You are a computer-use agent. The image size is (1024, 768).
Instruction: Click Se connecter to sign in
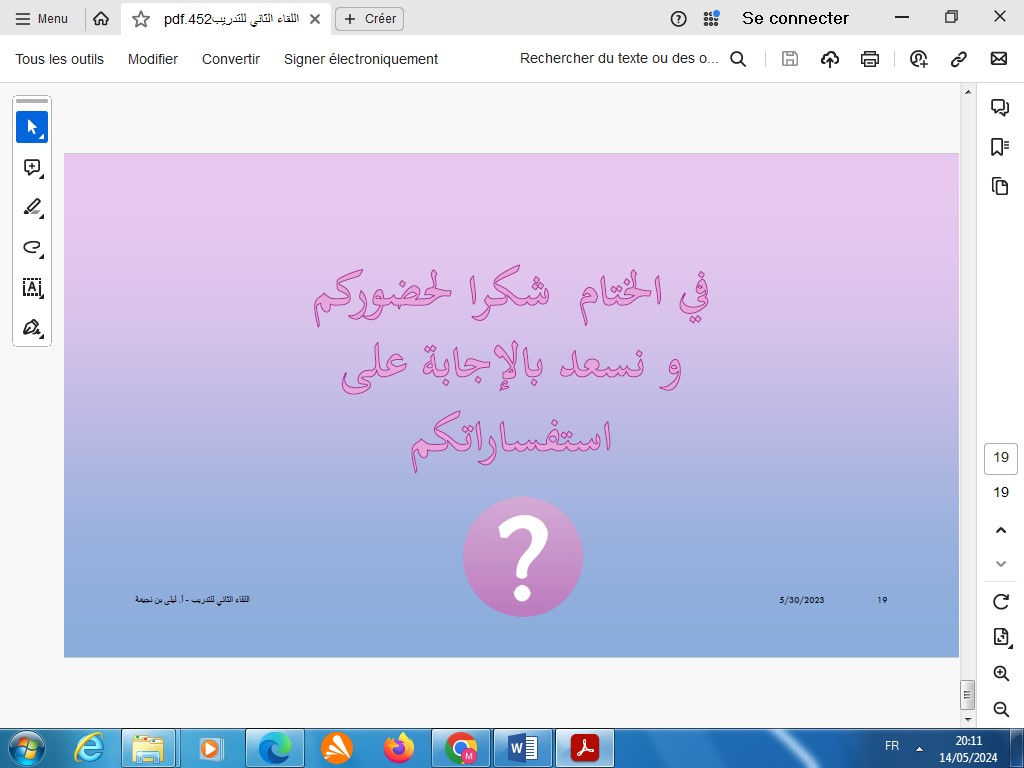click(795, 18)
